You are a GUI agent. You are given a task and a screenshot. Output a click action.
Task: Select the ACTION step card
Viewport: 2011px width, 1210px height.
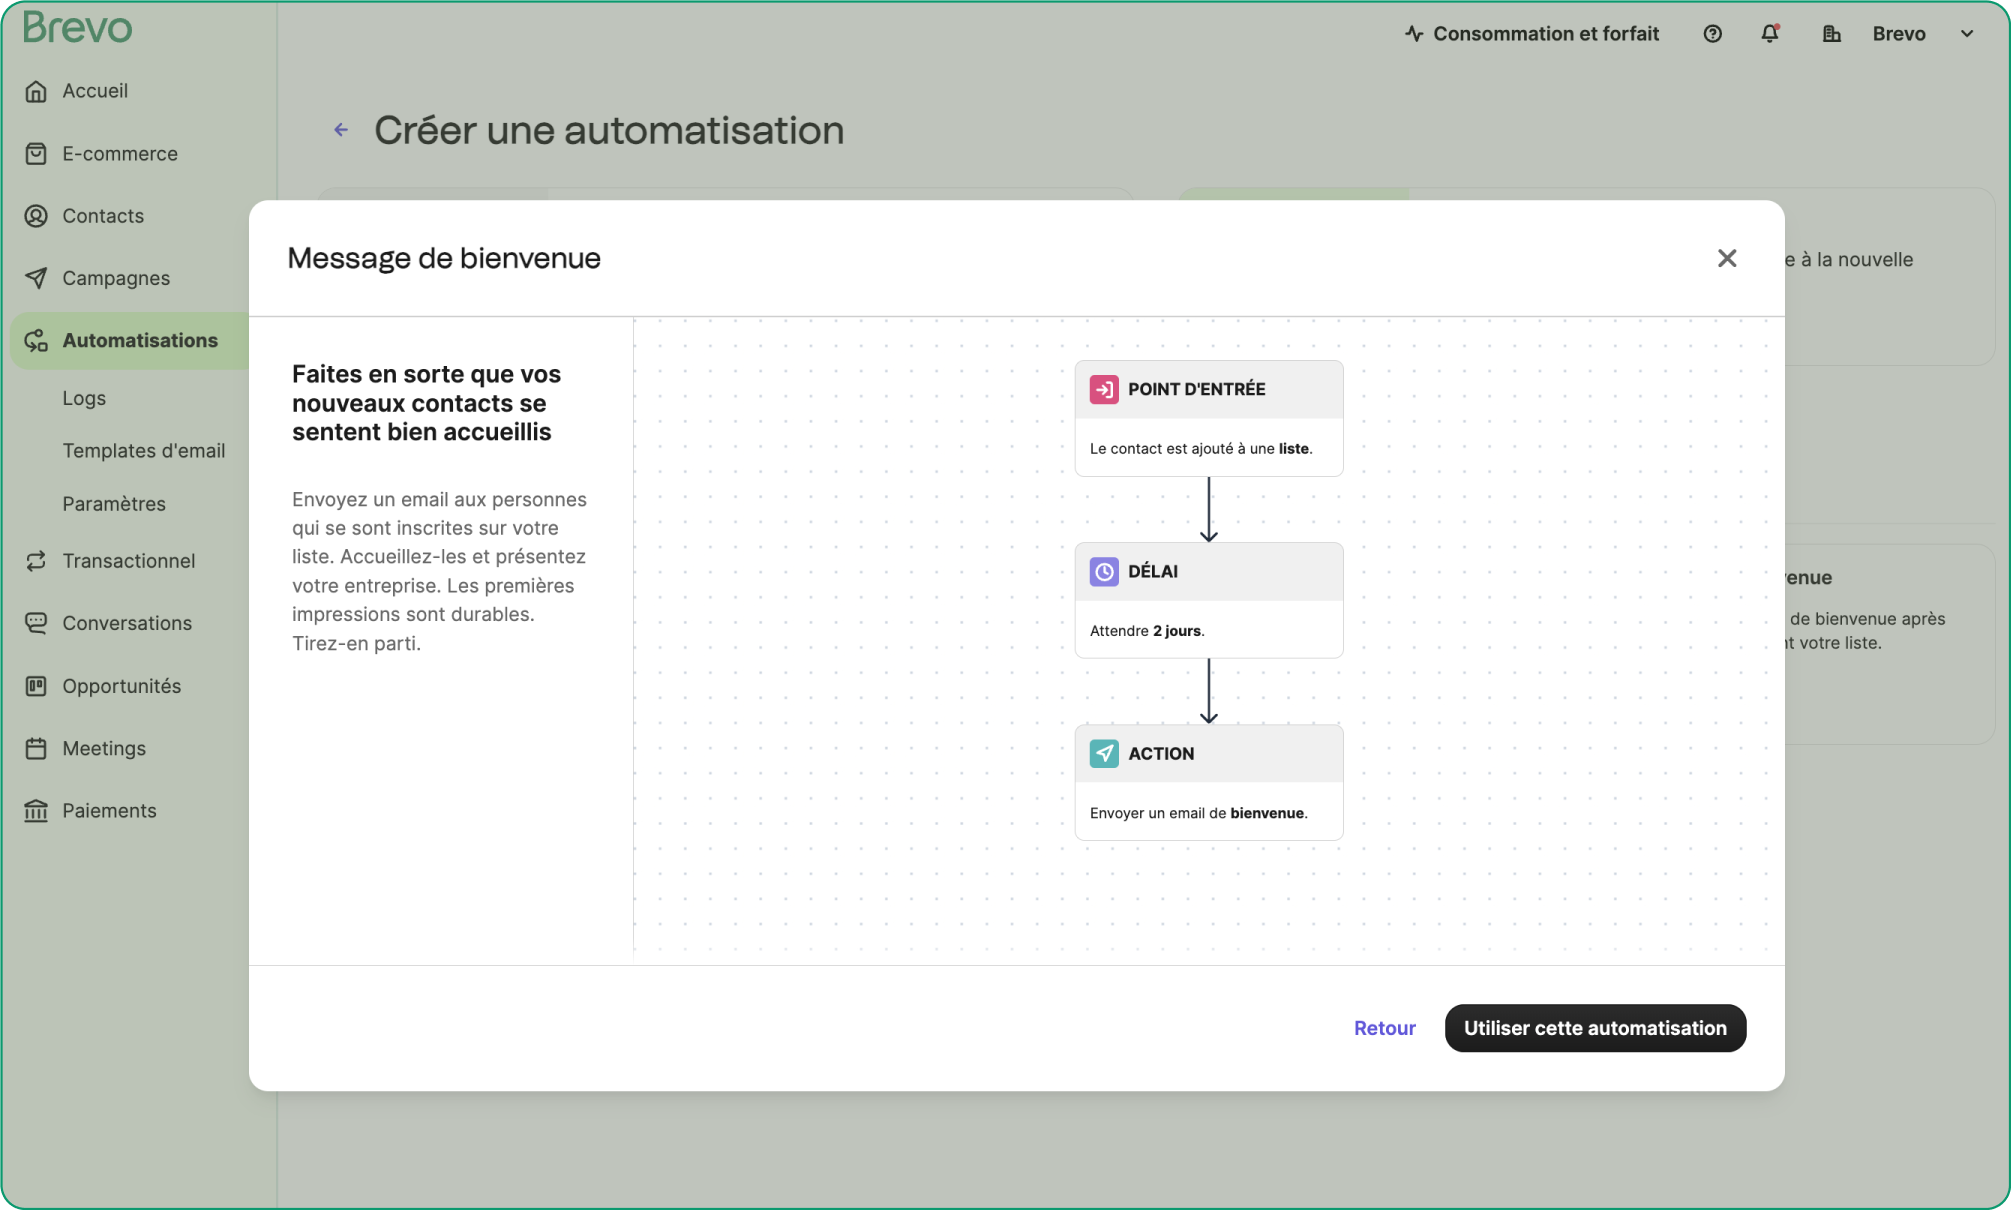(x=1208, y=782)
